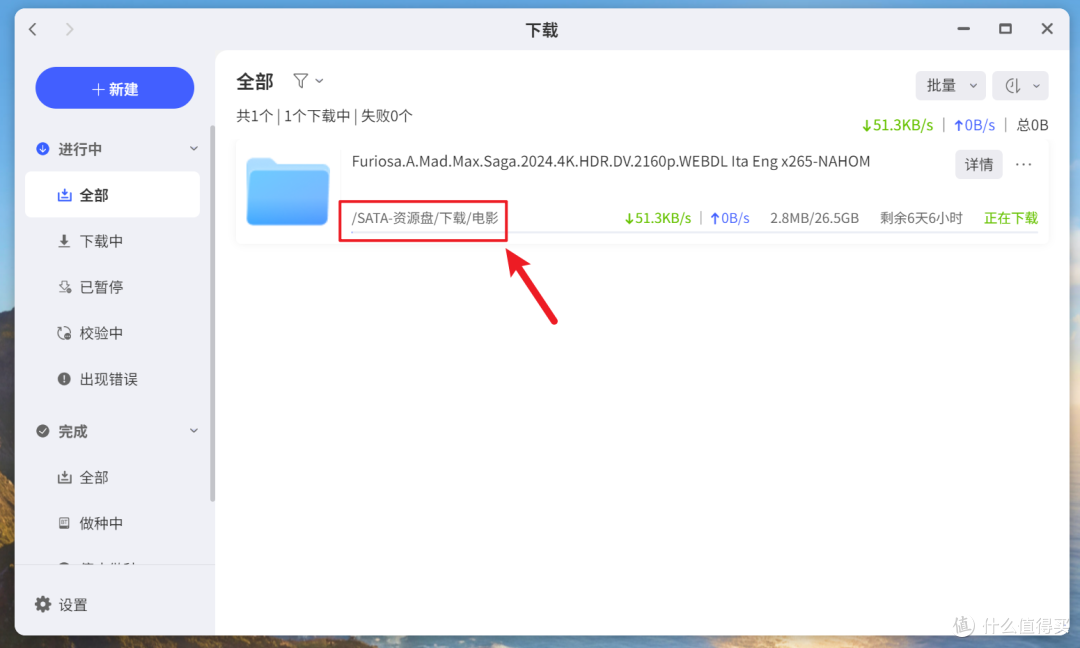
Task: Click the 正在下载 status text
Action: pos(1010,218)
